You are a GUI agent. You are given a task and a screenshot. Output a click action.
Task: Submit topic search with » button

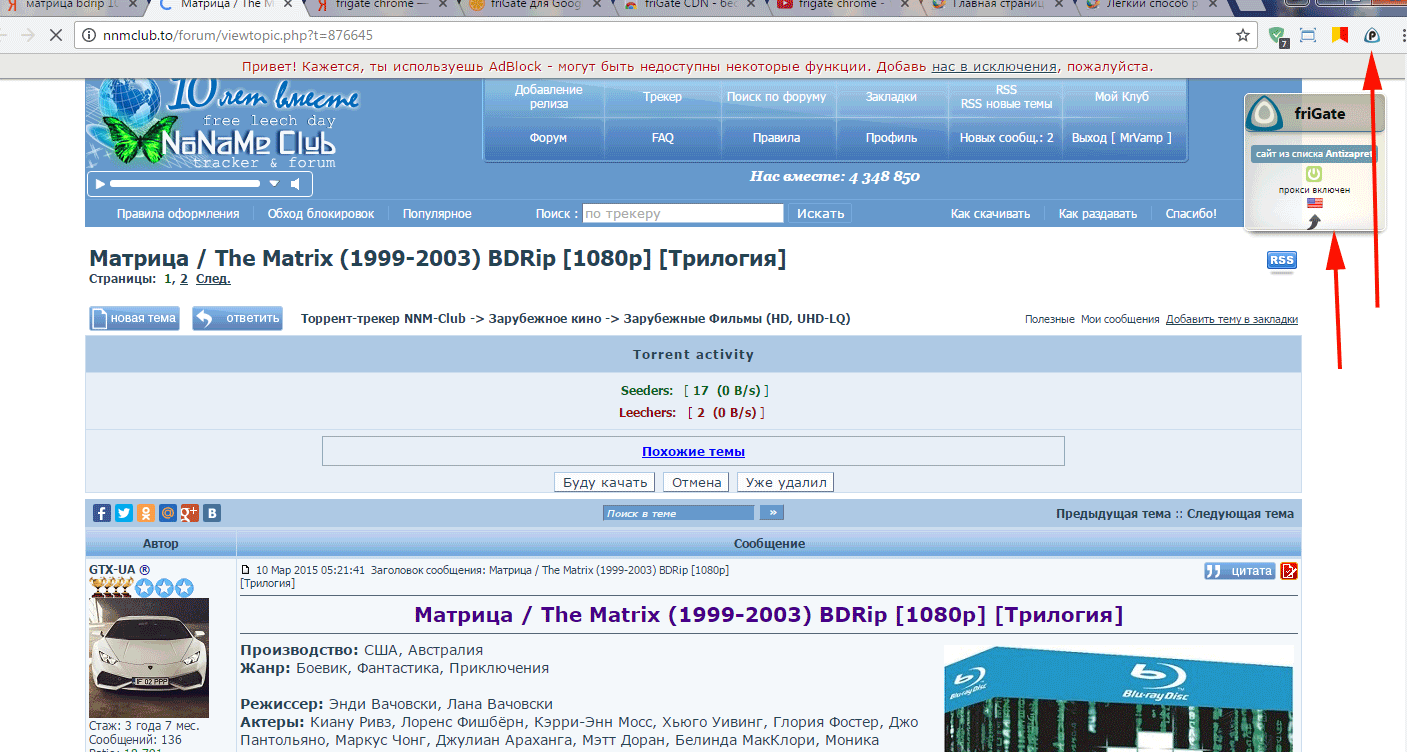coord(771,513)
